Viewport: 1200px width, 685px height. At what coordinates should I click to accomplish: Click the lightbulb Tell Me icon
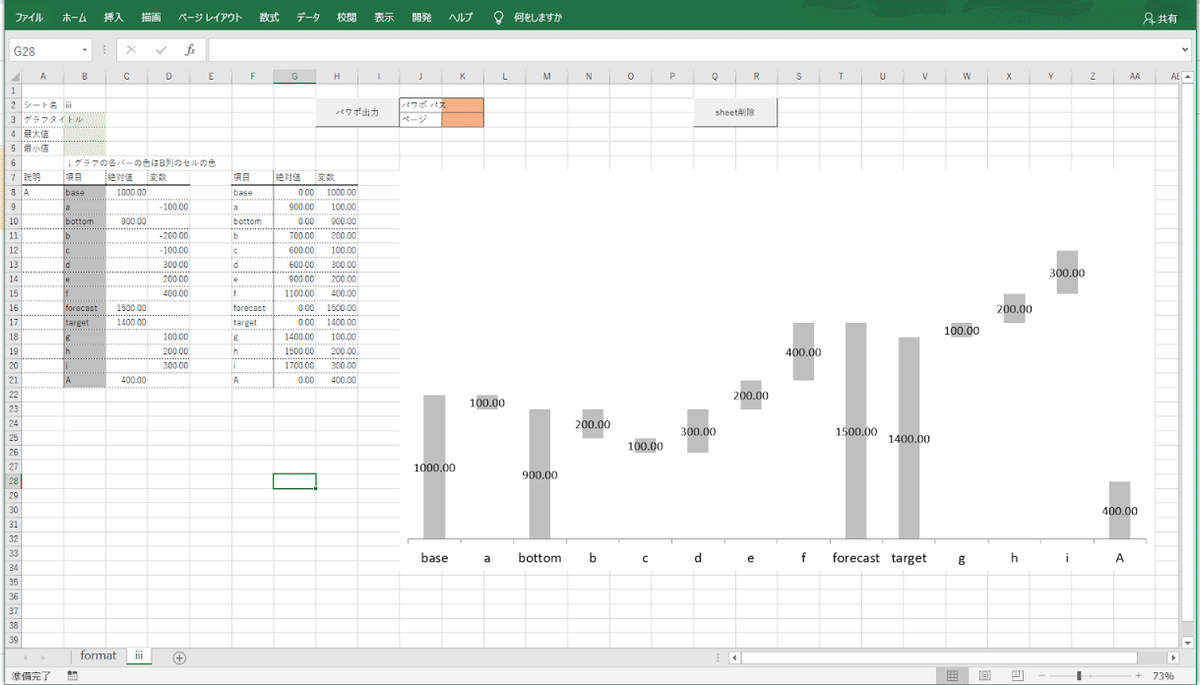click(498, 18)
